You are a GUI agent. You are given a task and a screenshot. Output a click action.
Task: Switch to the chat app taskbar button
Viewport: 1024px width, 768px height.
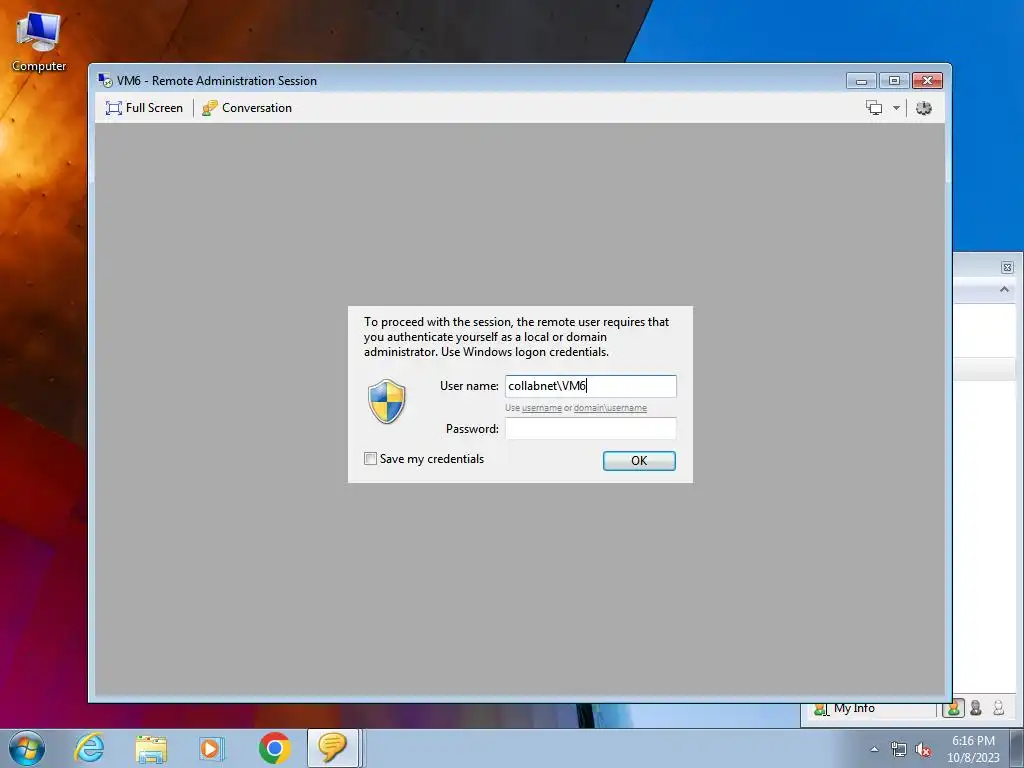point(333,748)
